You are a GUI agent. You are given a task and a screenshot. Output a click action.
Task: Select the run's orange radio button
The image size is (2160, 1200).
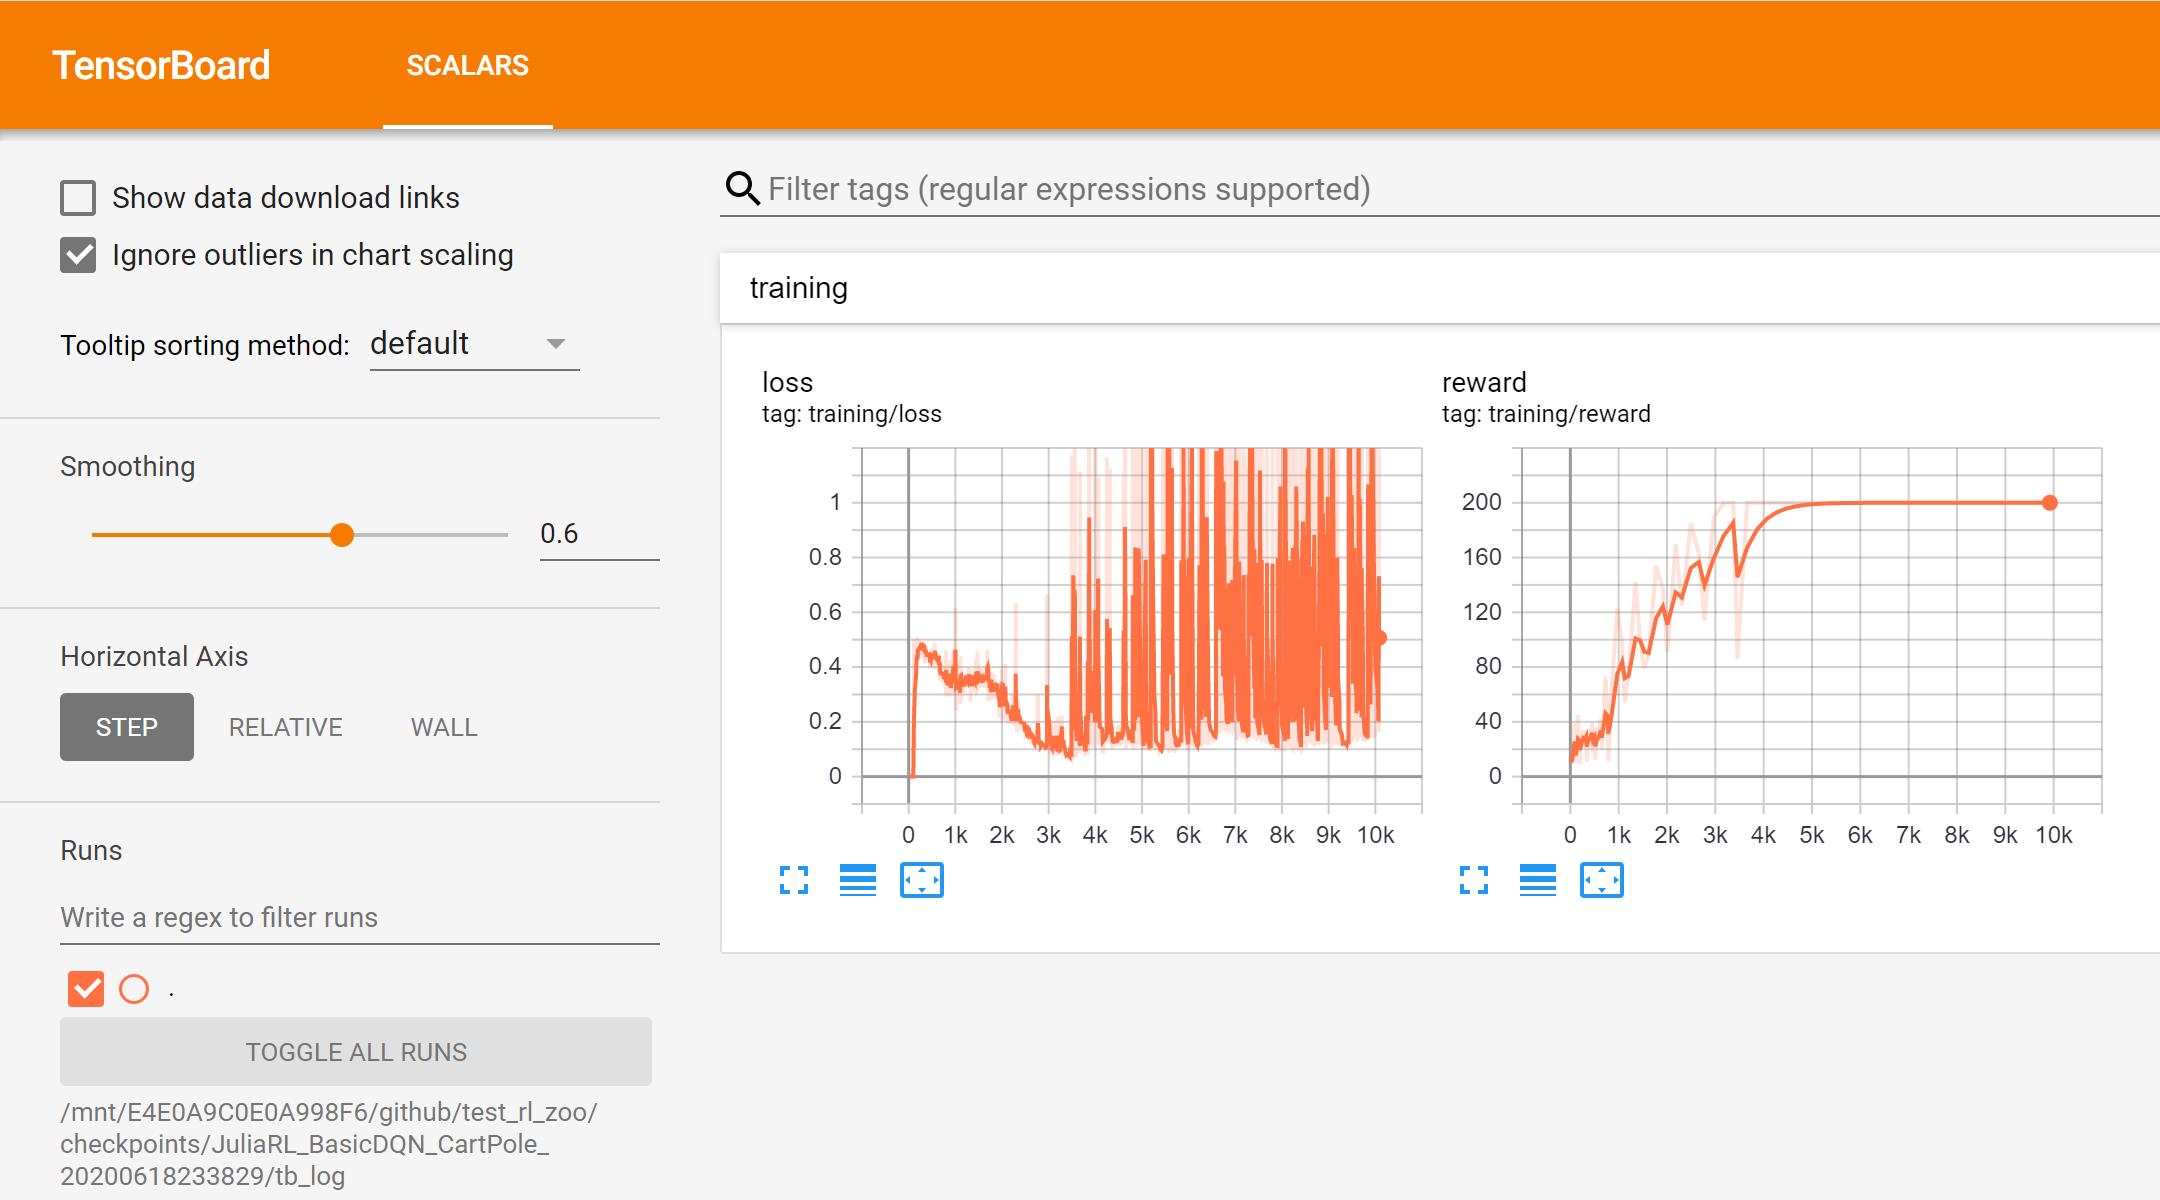134,989
